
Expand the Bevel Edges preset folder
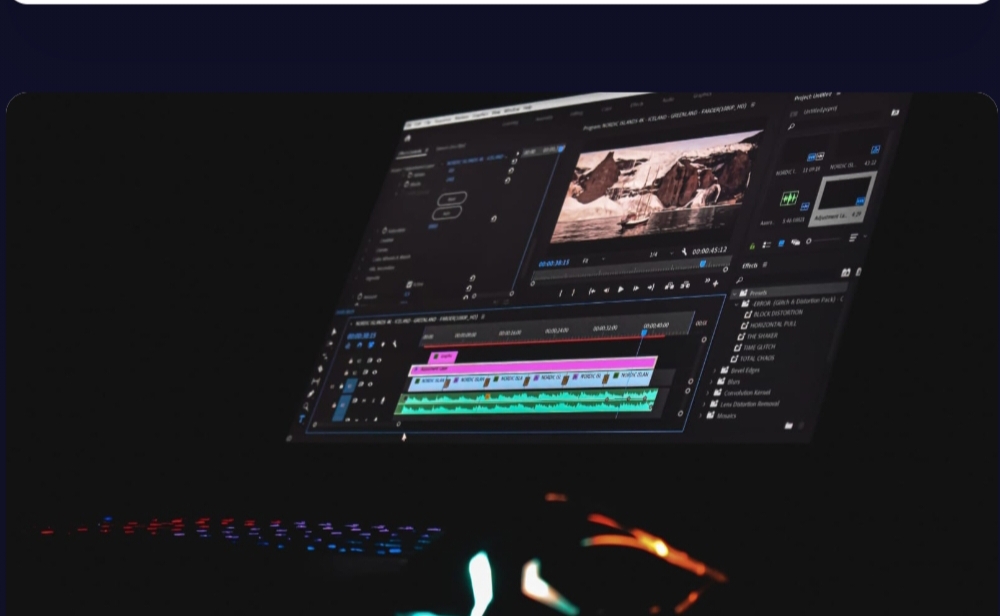tap(714, 370)
